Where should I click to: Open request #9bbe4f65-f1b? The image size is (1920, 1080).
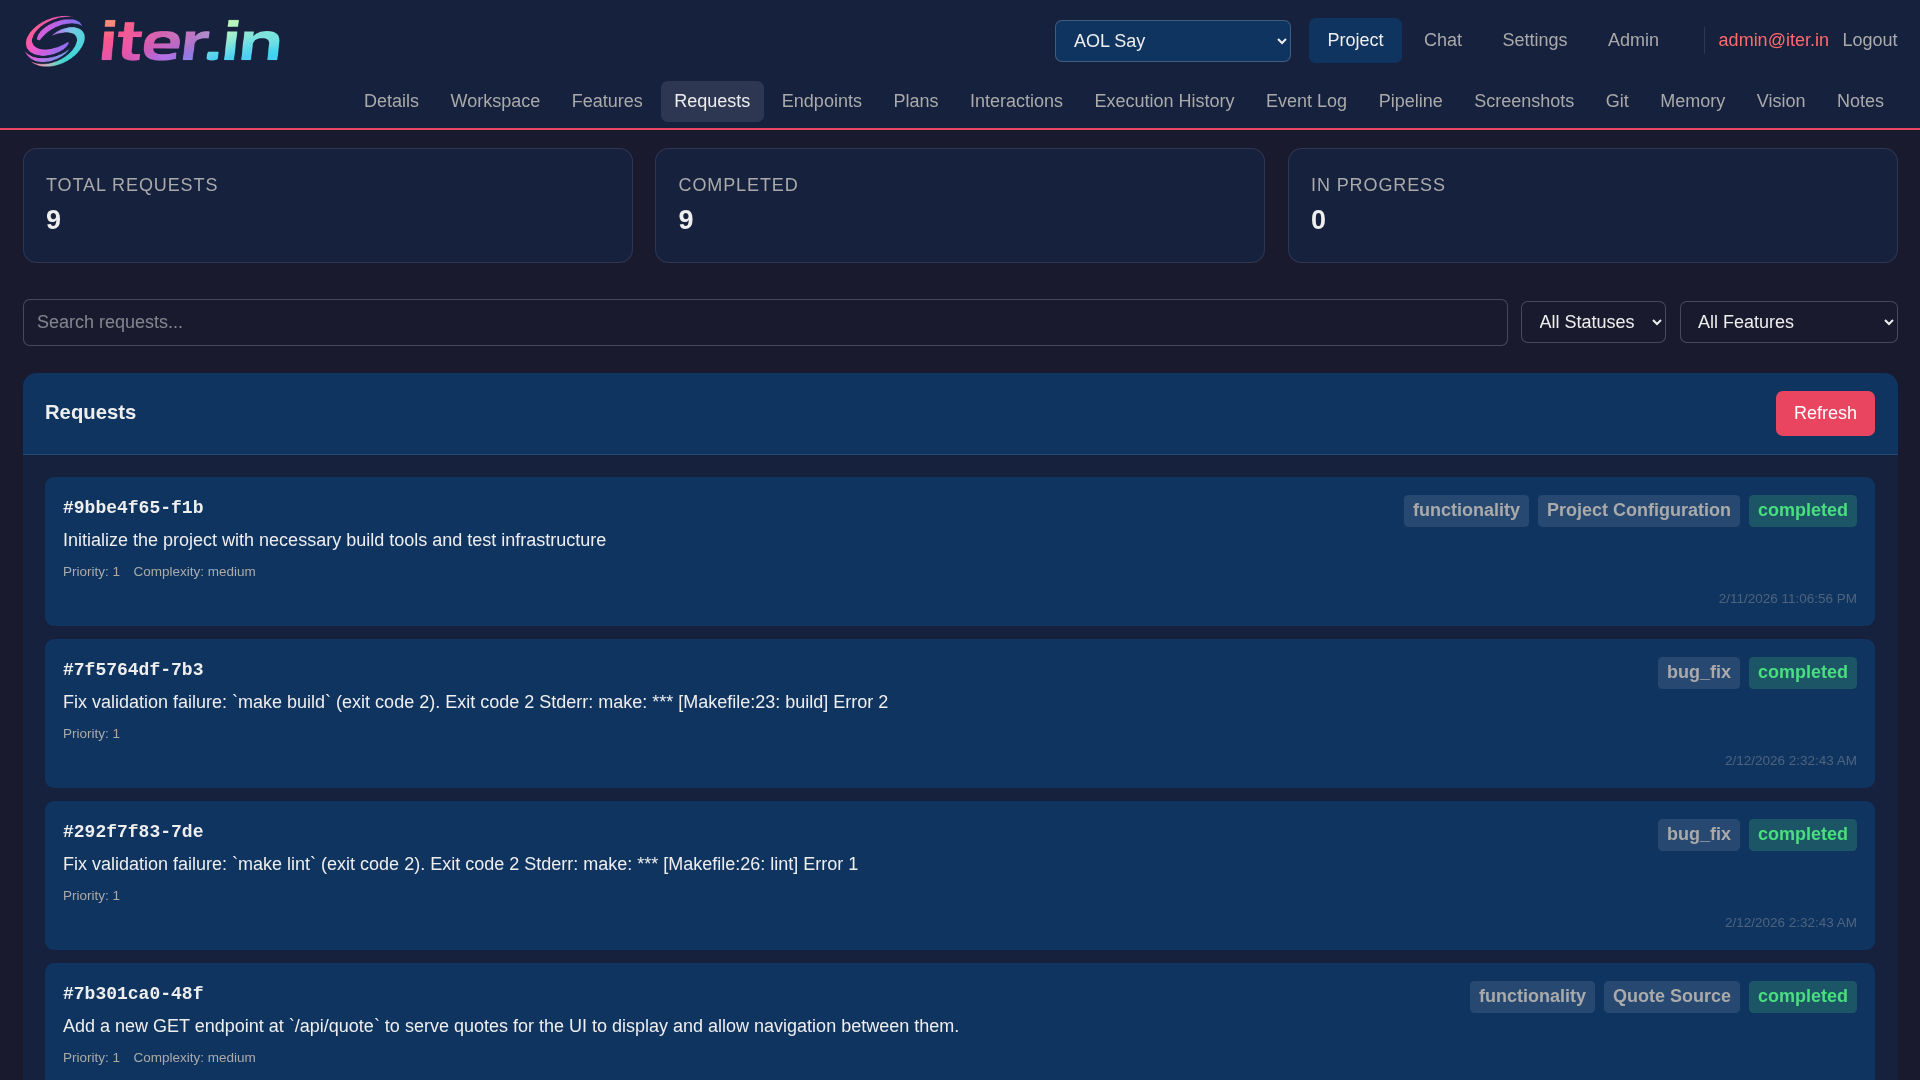click(133, 507)
